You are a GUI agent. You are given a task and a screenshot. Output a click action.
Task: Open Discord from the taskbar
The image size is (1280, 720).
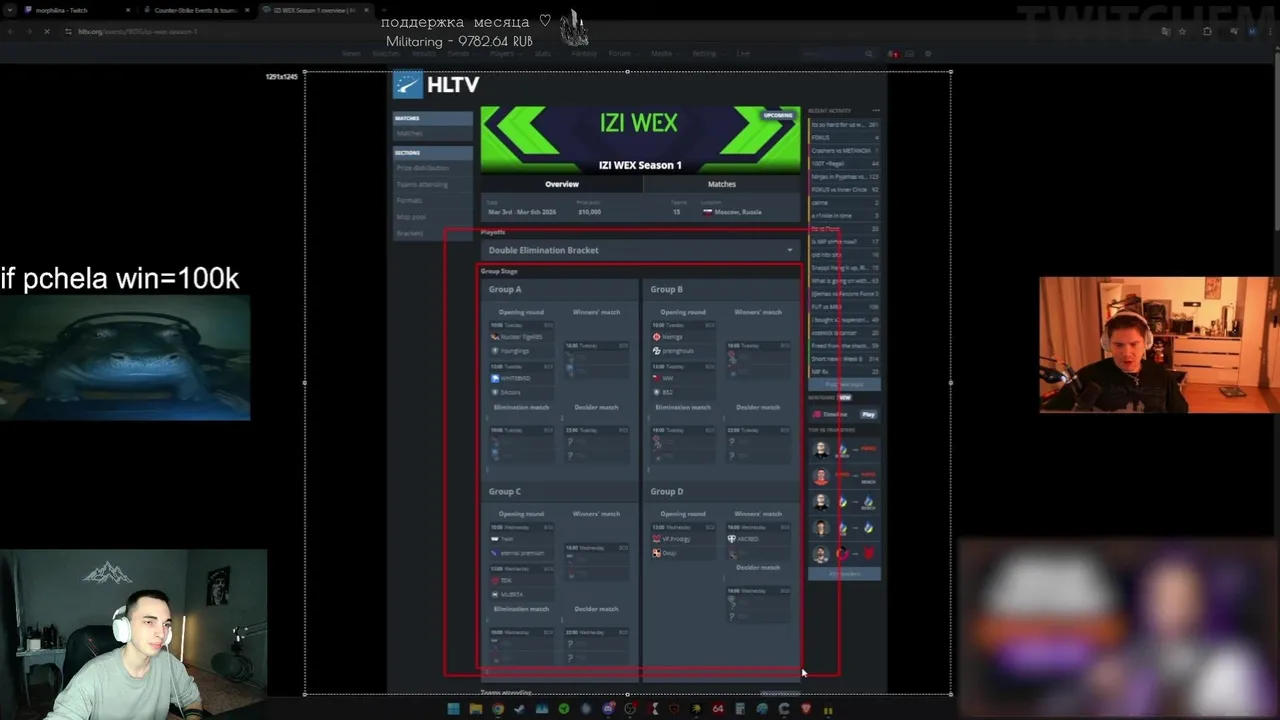coord(609,709)
